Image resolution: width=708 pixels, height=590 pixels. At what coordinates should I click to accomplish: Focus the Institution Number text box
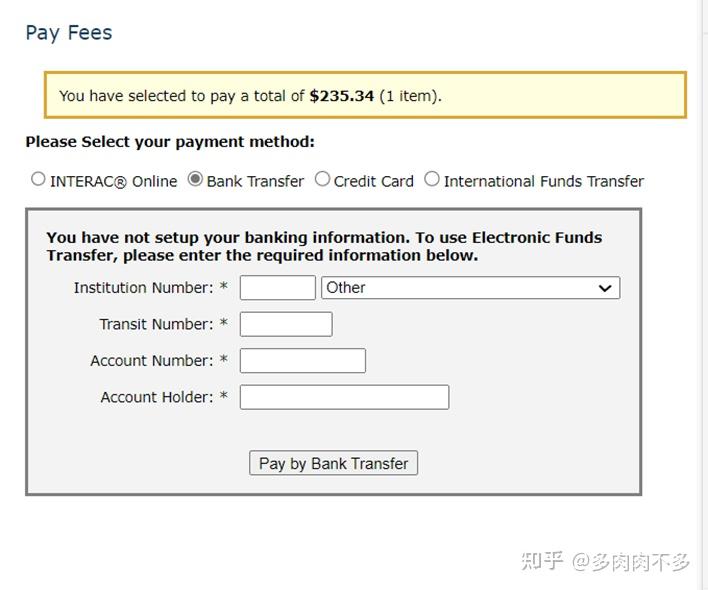277,288
